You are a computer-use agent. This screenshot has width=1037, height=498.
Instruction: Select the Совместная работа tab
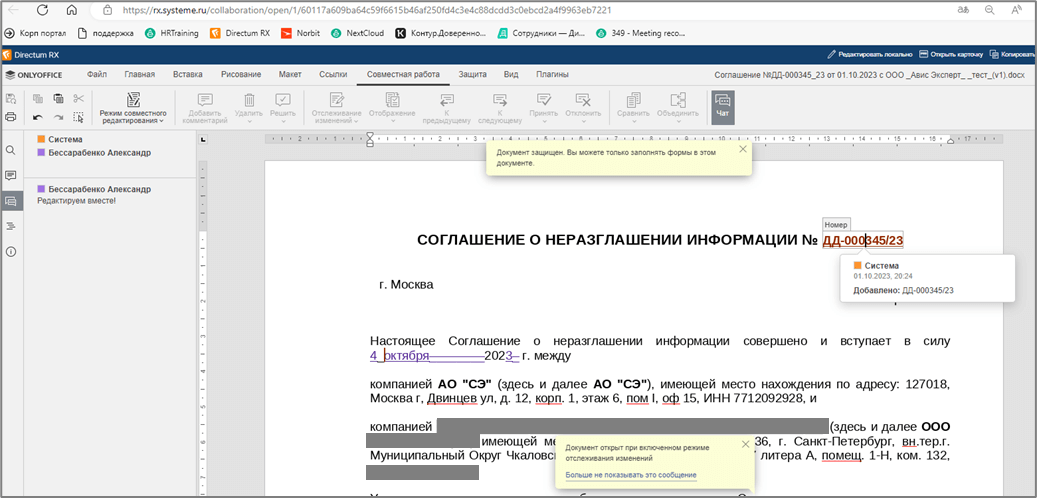coord(403,75)
